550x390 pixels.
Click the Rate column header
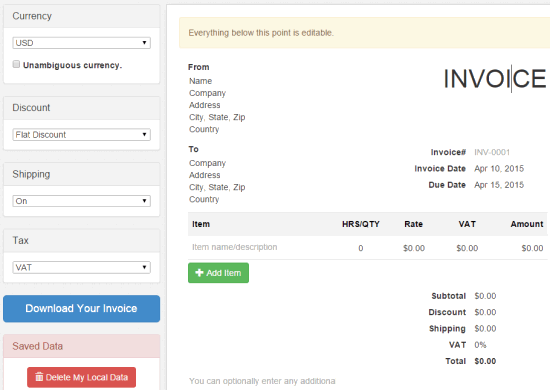coord(414,224)
